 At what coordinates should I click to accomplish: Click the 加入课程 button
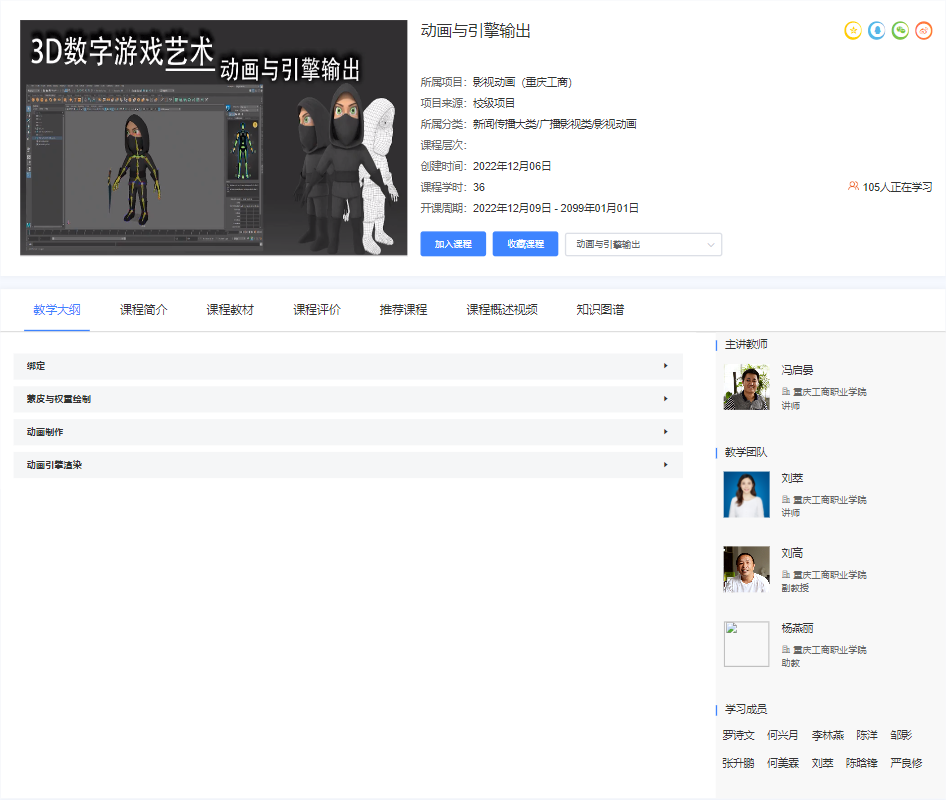pyautogui.click(x=453, y=244)
